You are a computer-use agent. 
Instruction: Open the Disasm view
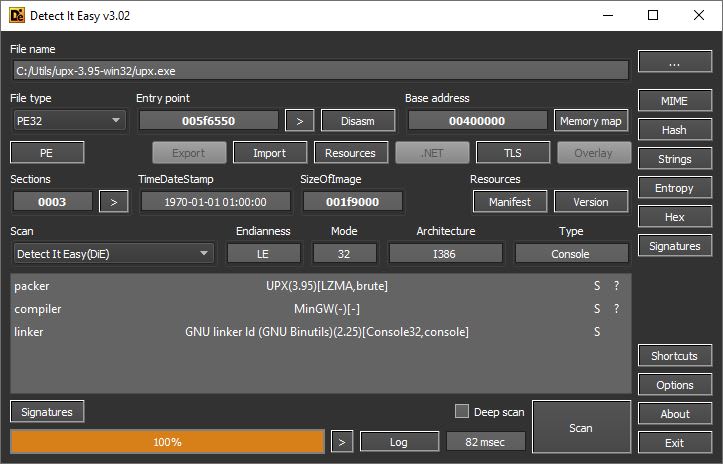[x=358, y=121]
